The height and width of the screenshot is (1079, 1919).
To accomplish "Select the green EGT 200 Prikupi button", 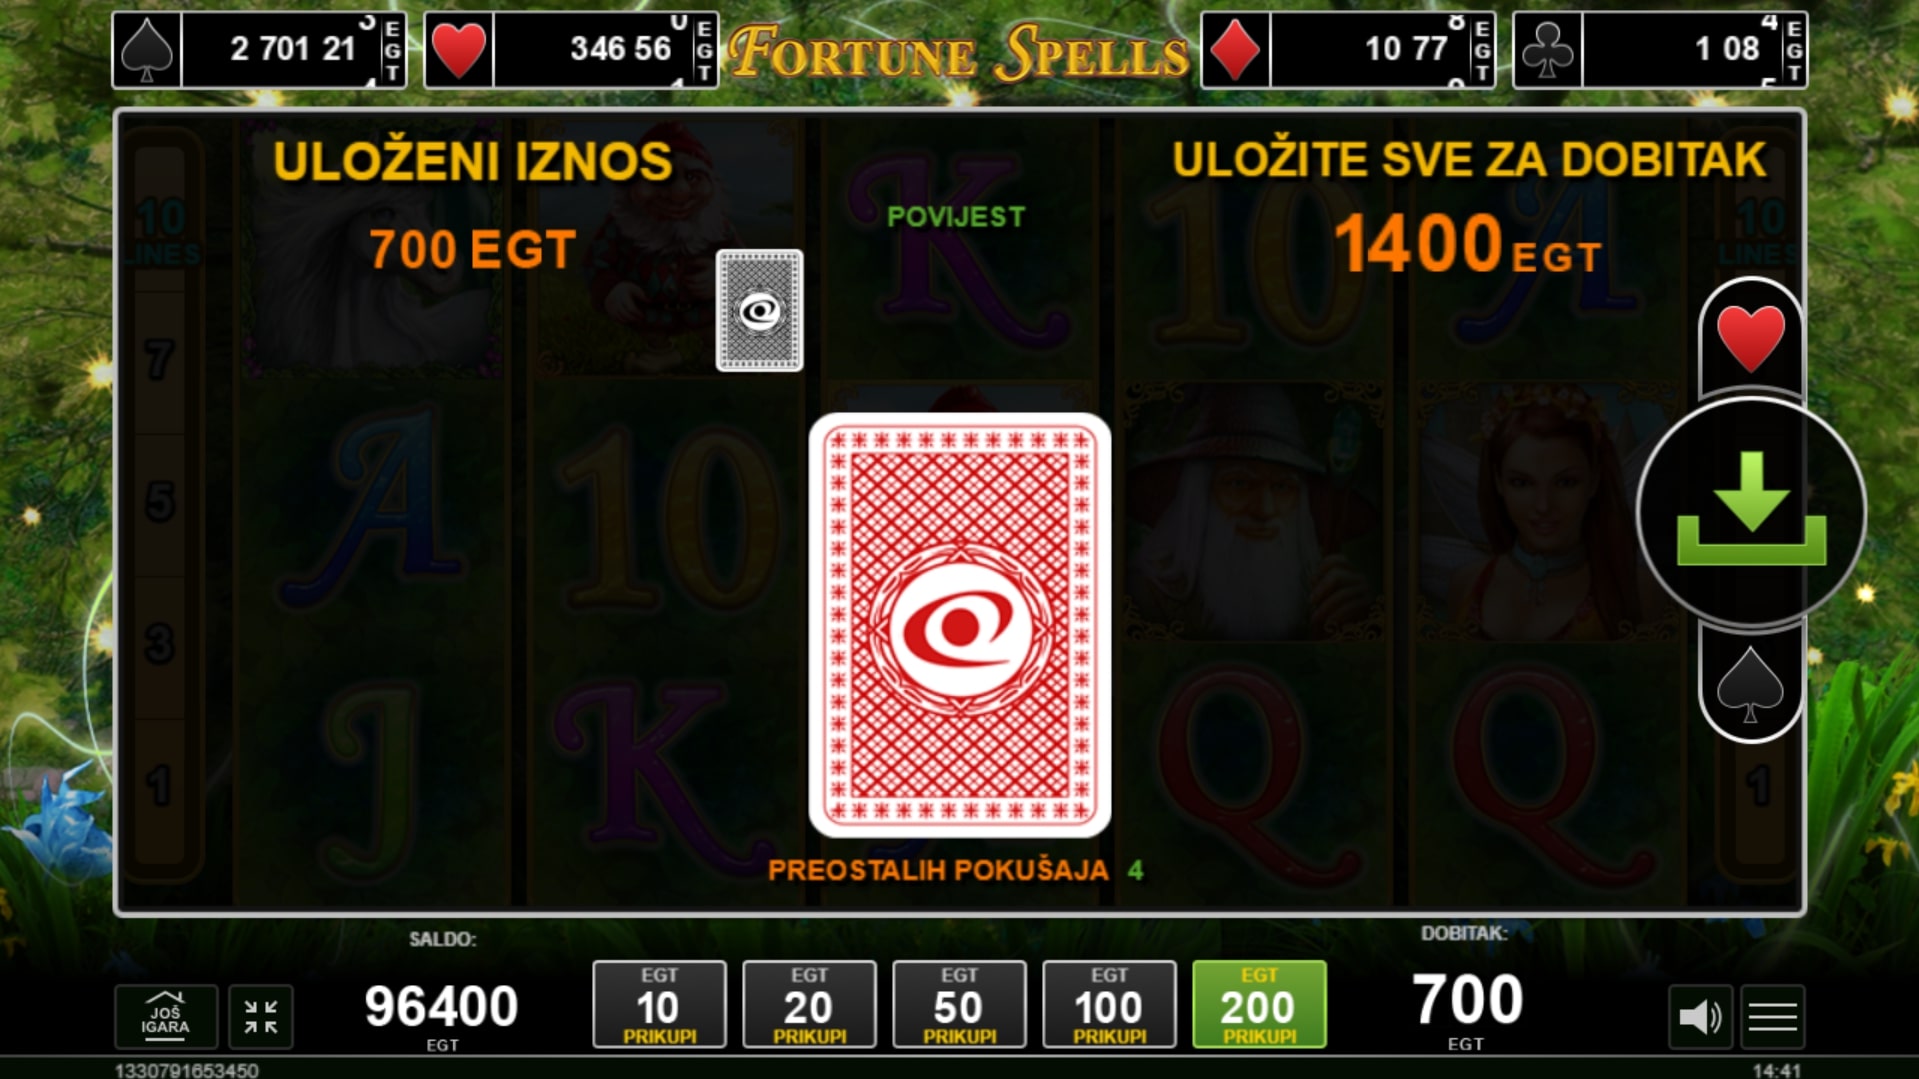I will click(1259, 1004).
